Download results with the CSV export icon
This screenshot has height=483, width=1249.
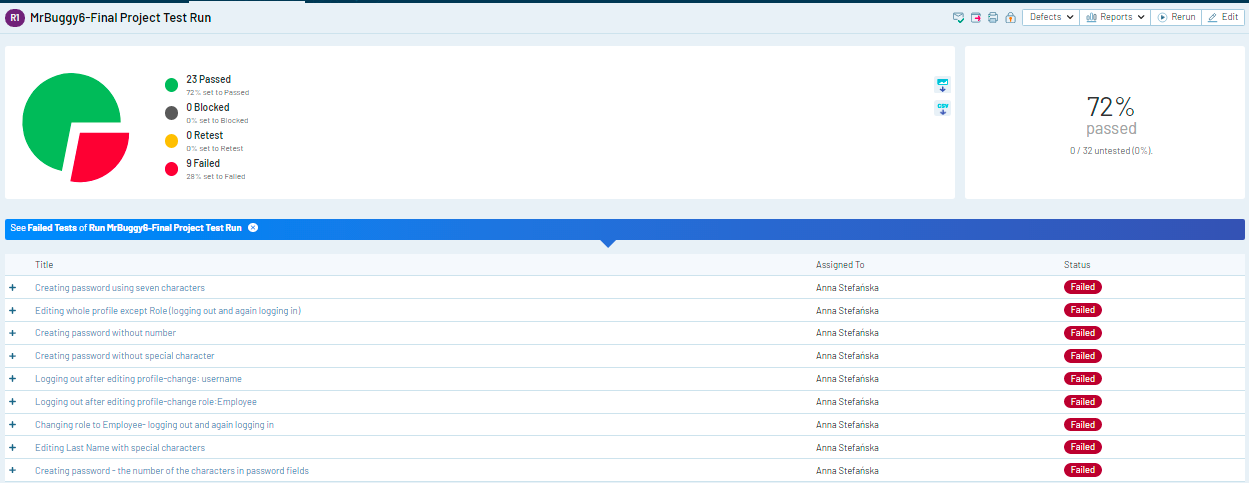click(x=942, y=108)
